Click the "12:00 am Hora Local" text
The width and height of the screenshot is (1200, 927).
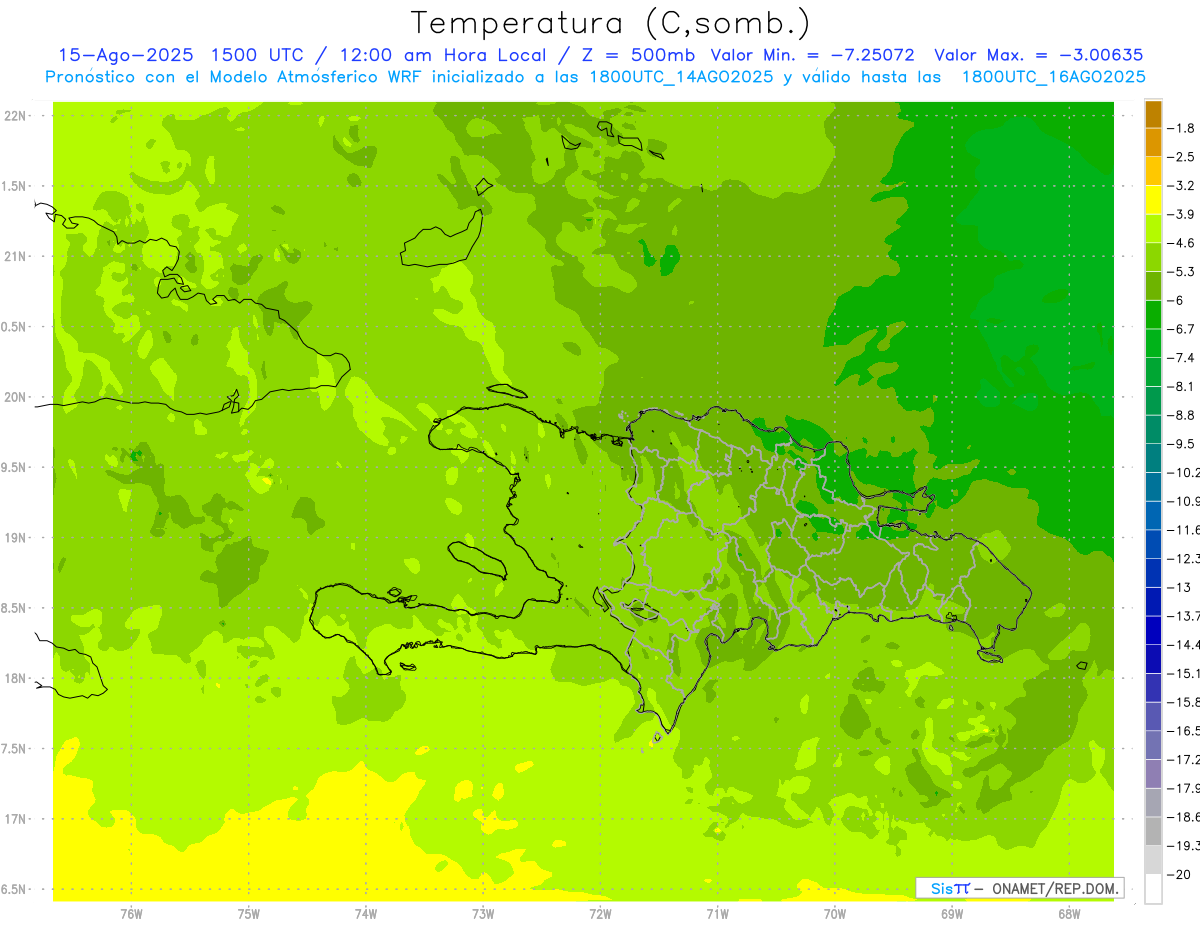pos(441,55)
